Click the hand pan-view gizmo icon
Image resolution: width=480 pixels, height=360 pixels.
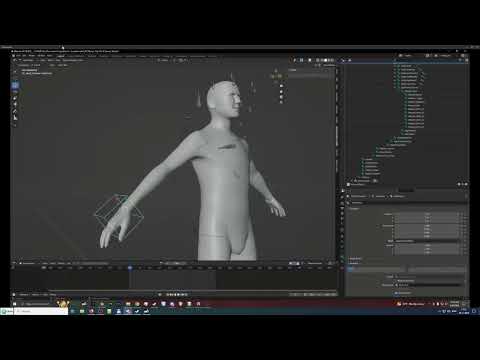281,92
